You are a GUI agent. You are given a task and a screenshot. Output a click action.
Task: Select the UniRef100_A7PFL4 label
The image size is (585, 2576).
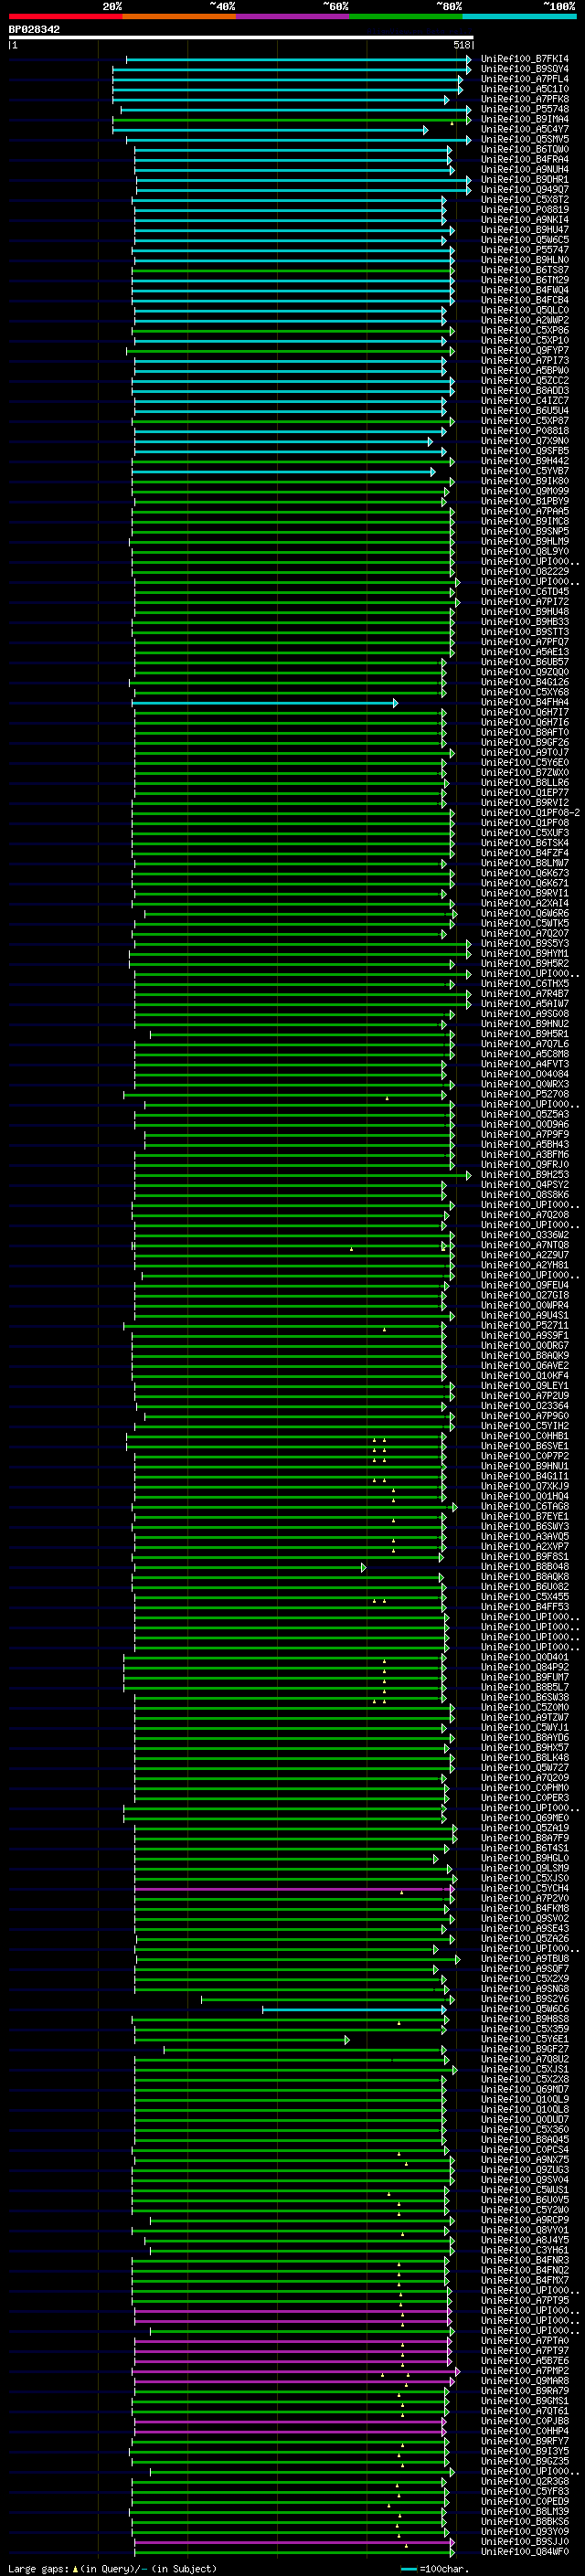click(x=525, y=79)
